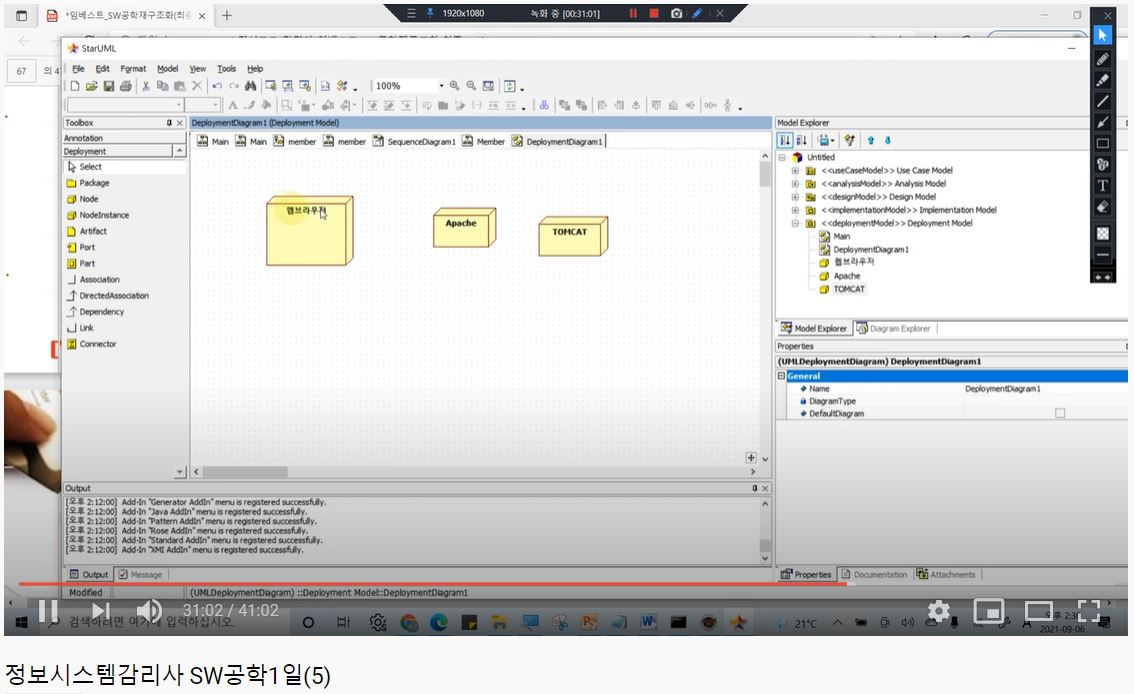Pick the pen tool in recorder drawing palette
Viewport: 1134px width, 694px height.
coord(1102,59)
